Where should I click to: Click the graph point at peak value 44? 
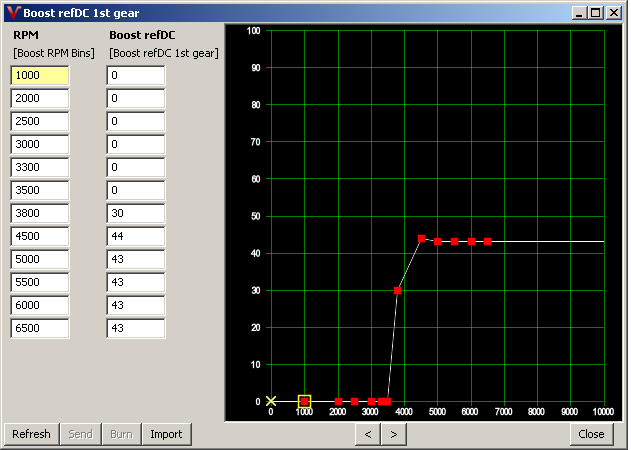coord(421,239)
